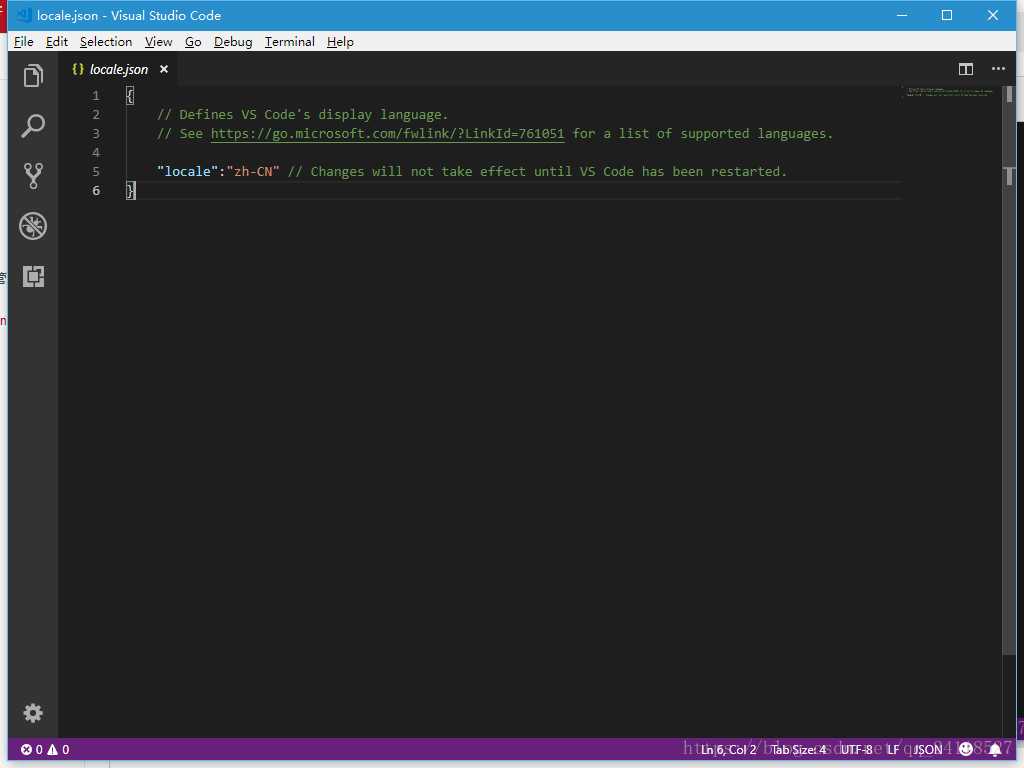Open the Explorer view in activity bar
Image resolution: width=1024 pixels, height=768 pixels.
pyautogui.click(x=33, y=76)
